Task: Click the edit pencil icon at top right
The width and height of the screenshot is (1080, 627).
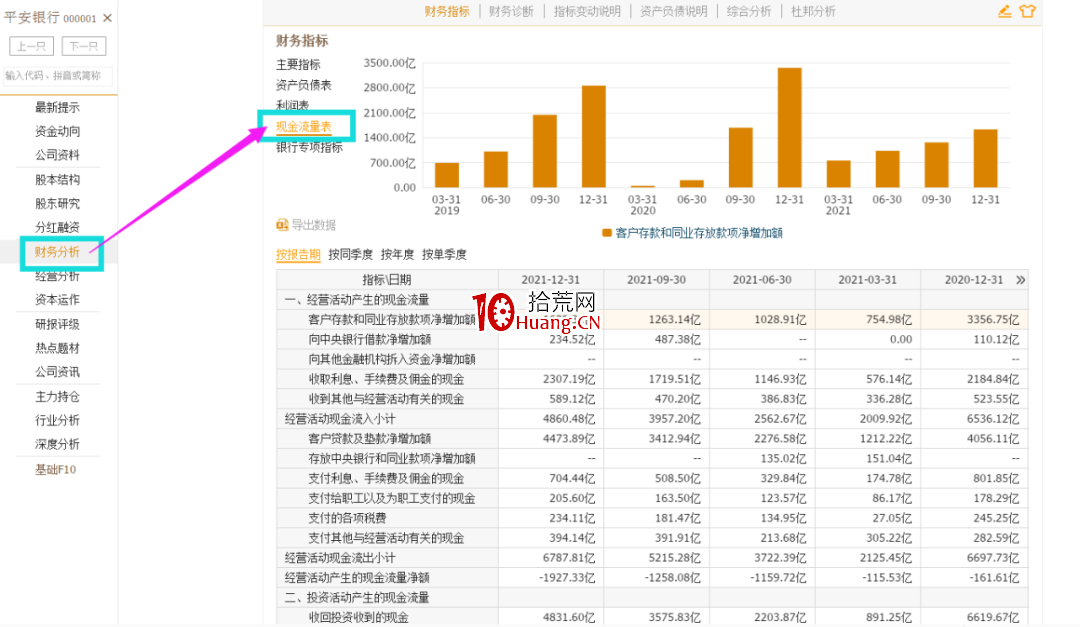Action: click(x=1005, y=11)
